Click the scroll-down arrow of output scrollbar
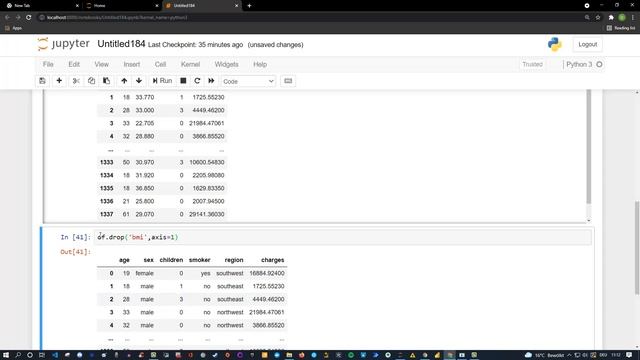Screen dimensions: 640x360 pos(589,220)
